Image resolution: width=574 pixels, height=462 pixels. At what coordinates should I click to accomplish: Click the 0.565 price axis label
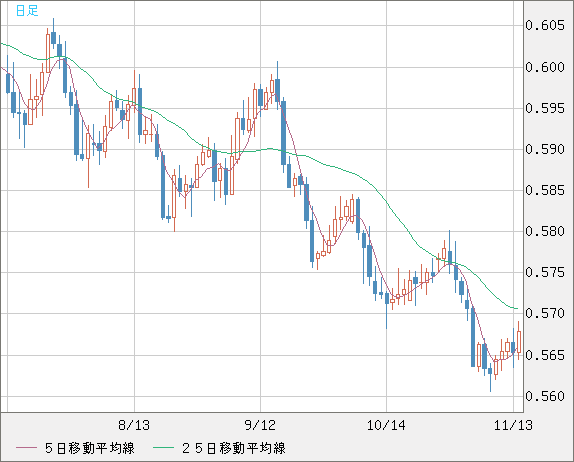point(545,355)
